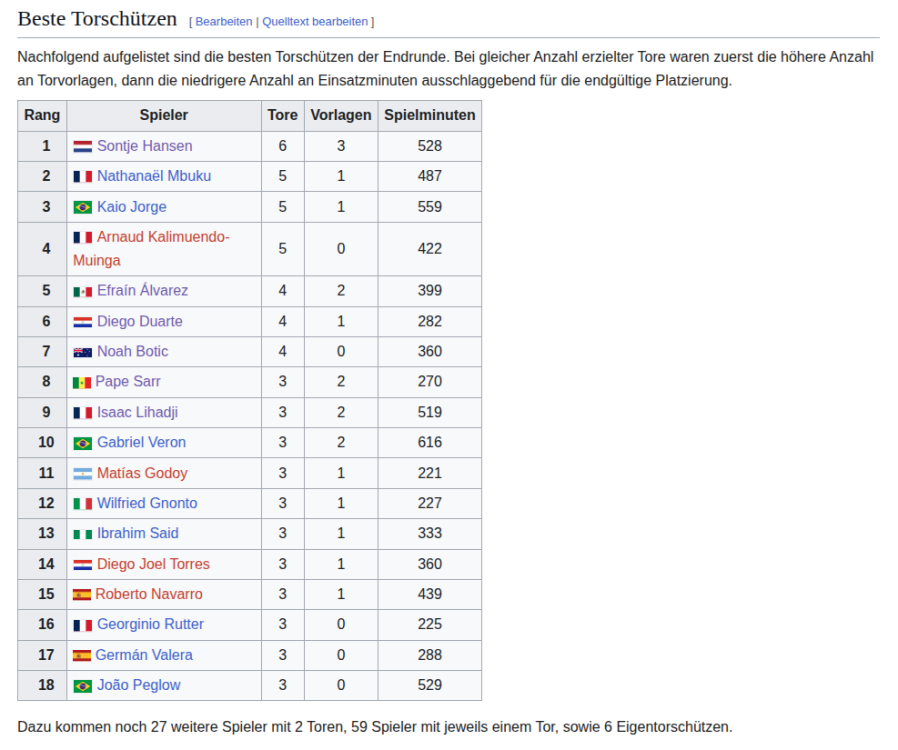The width and height of the screenshot is (898, 750).
Task: Click the Spanish flag next to Germán Valera
Action: coord(81,655)
